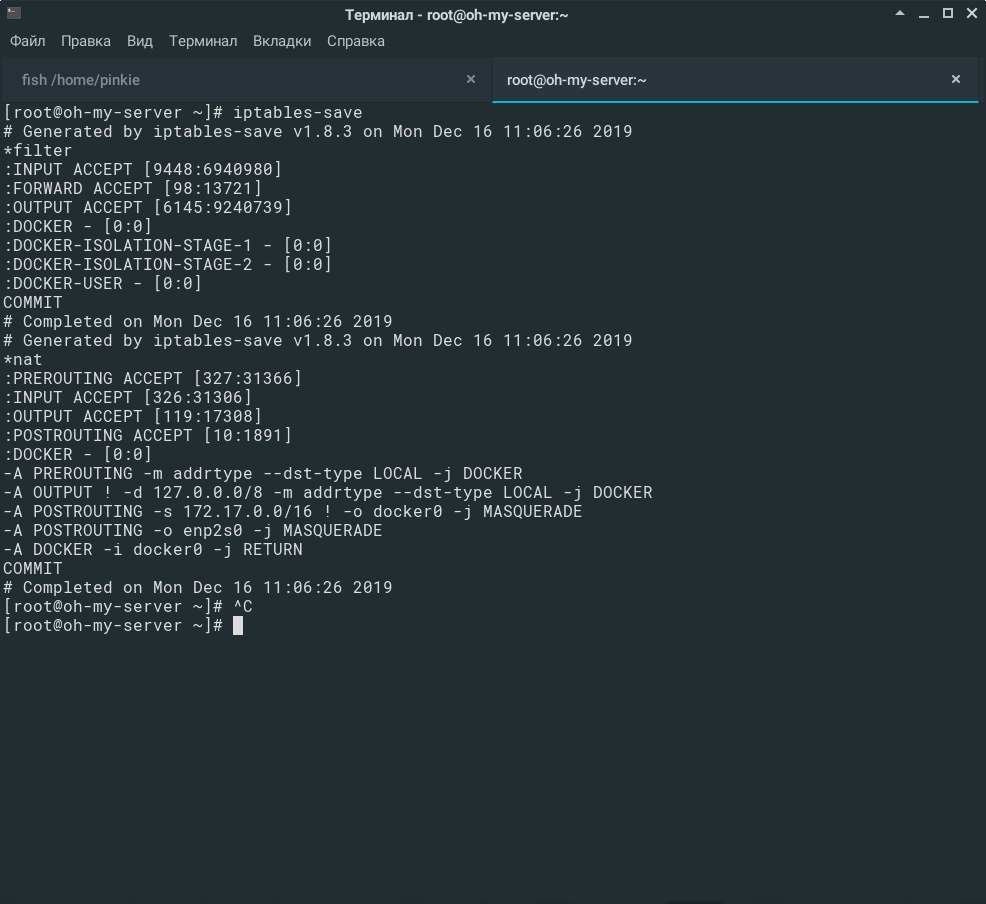This screenshot has width=986, height=904.
Task: Click the '-A POSTROUTING -o enp2s0' rule
Action: click(192, 531)
